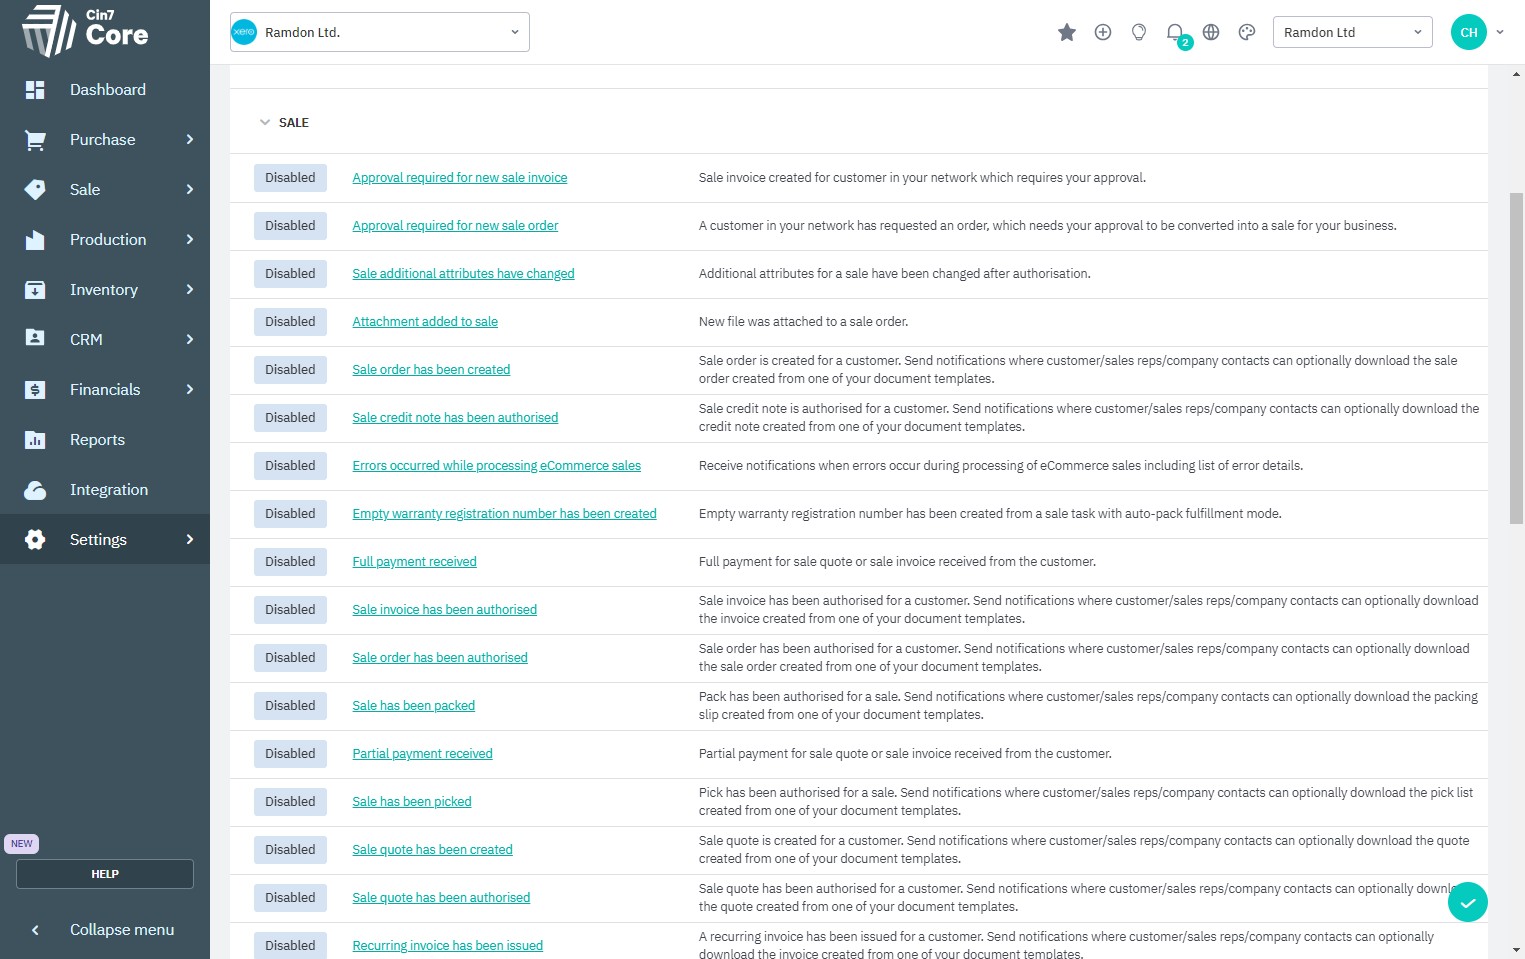Viewport: 1525px width, 959px height.
Task: Collapse the SALE section
Action: click(x=265, y=123)
